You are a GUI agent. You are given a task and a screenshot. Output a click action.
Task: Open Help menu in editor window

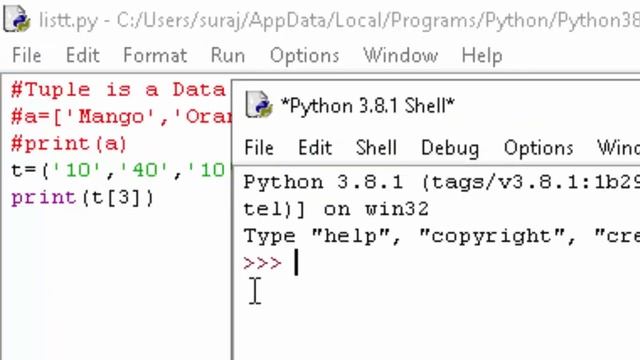pyautogui.click(x=482, y=55)
